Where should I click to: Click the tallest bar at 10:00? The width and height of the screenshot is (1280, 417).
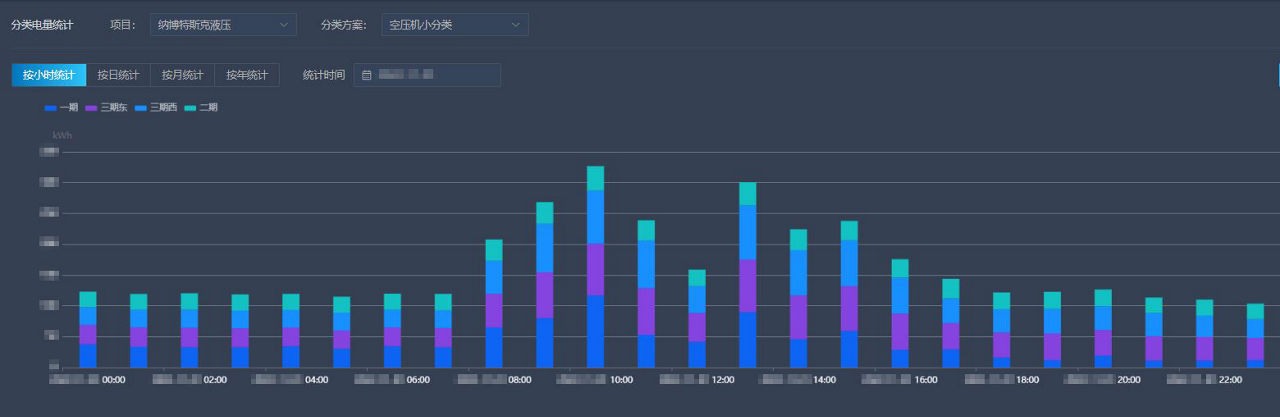(595, 267)
